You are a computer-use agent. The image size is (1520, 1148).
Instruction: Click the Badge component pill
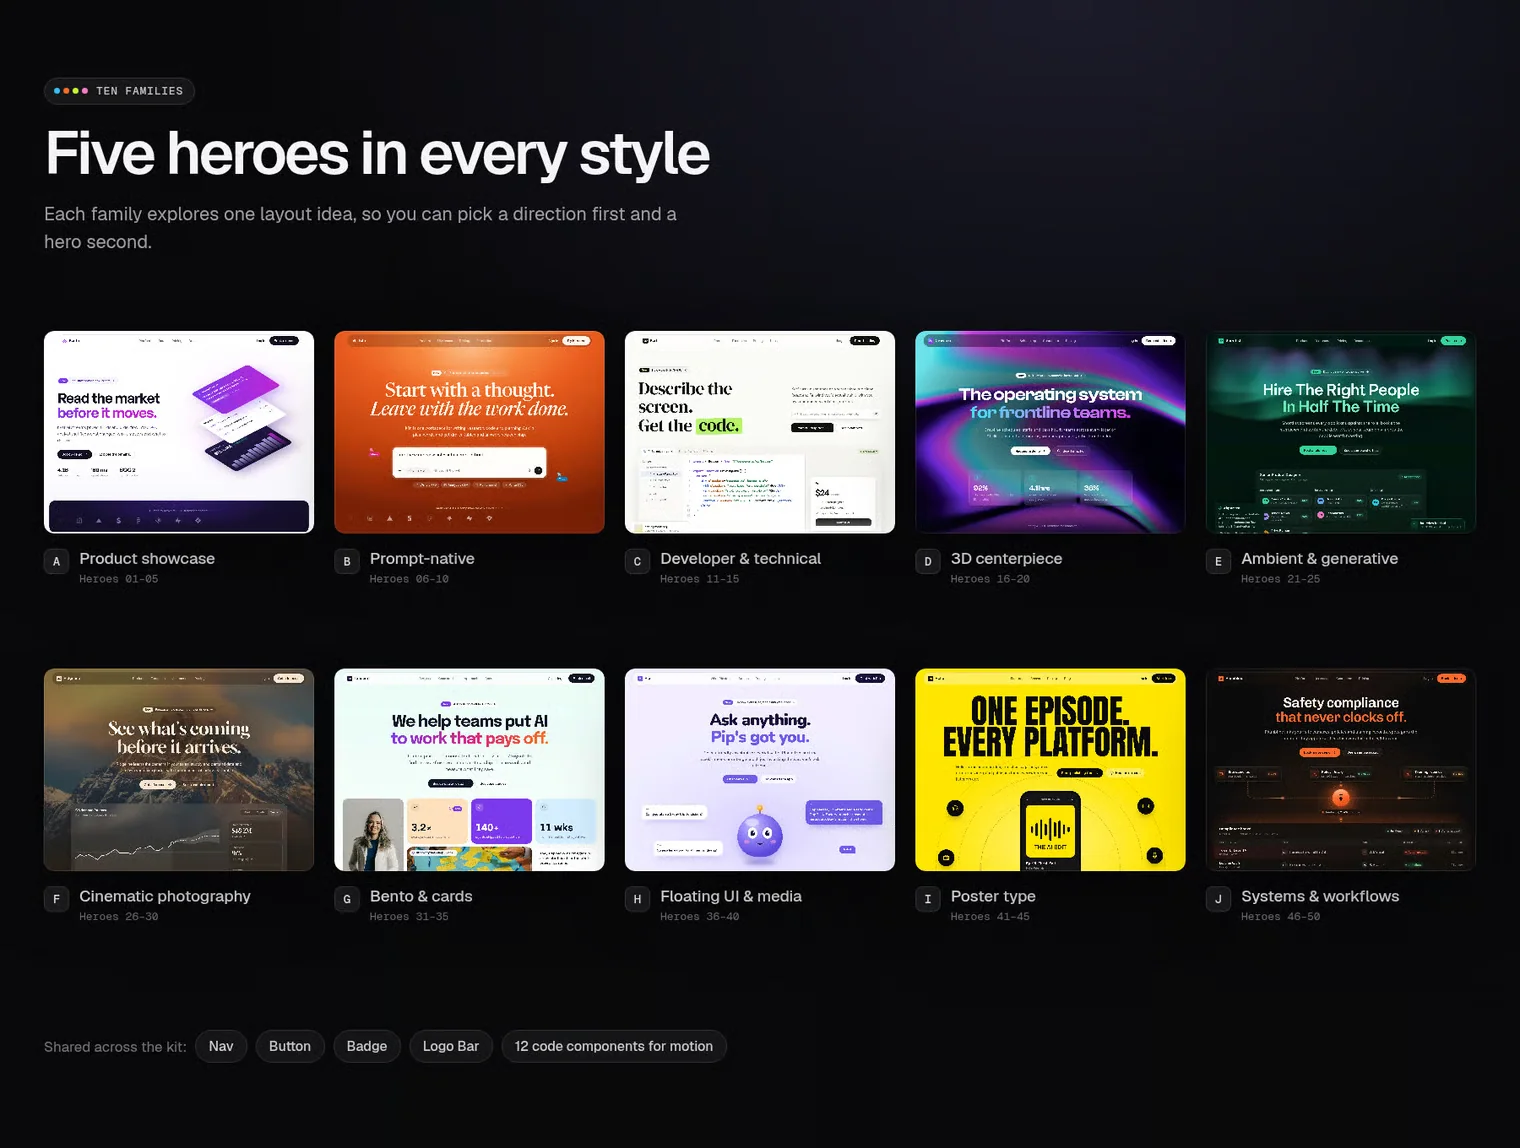coord(367,1046)
